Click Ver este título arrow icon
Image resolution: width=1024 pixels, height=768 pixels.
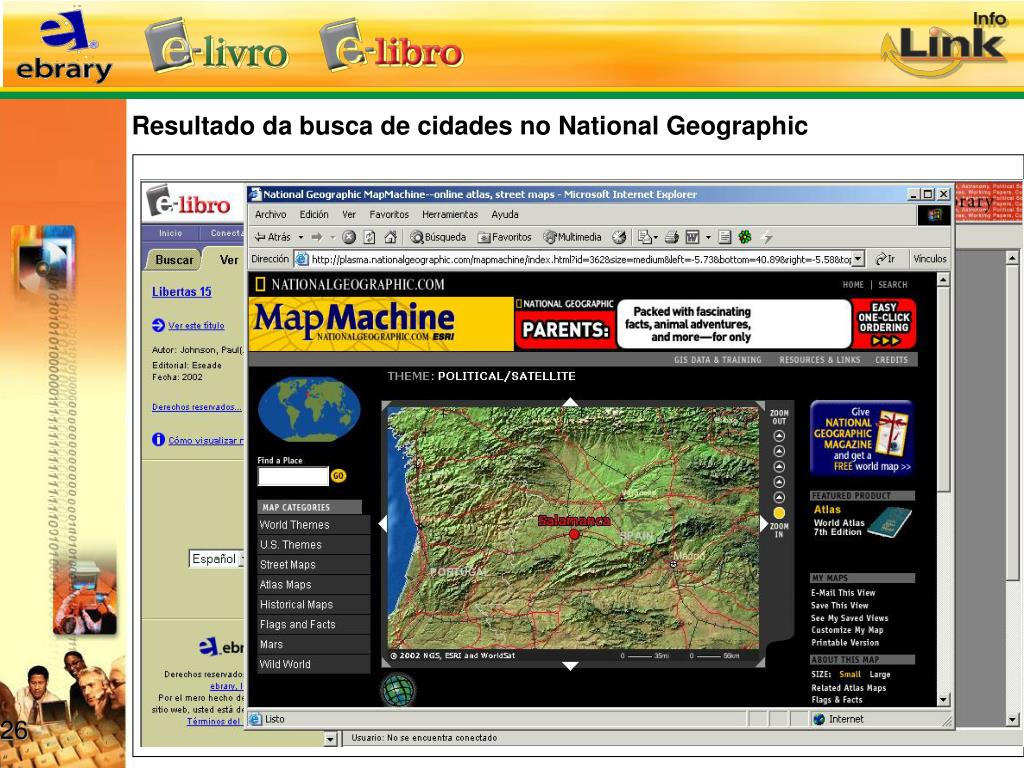[x=158, y=325]
